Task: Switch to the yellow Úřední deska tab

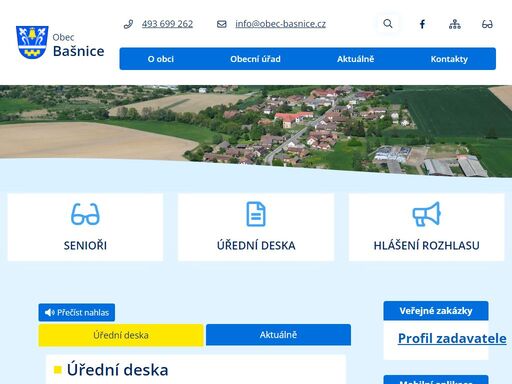Action: click(121, 335)
